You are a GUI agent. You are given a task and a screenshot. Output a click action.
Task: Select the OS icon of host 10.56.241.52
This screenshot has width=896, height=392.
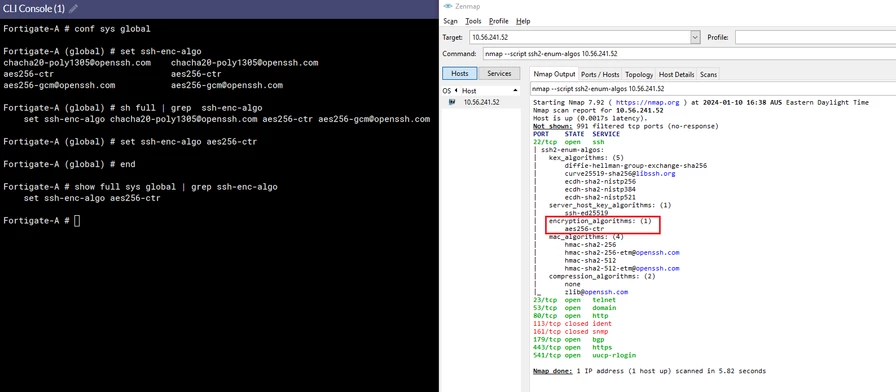(452, 102)
